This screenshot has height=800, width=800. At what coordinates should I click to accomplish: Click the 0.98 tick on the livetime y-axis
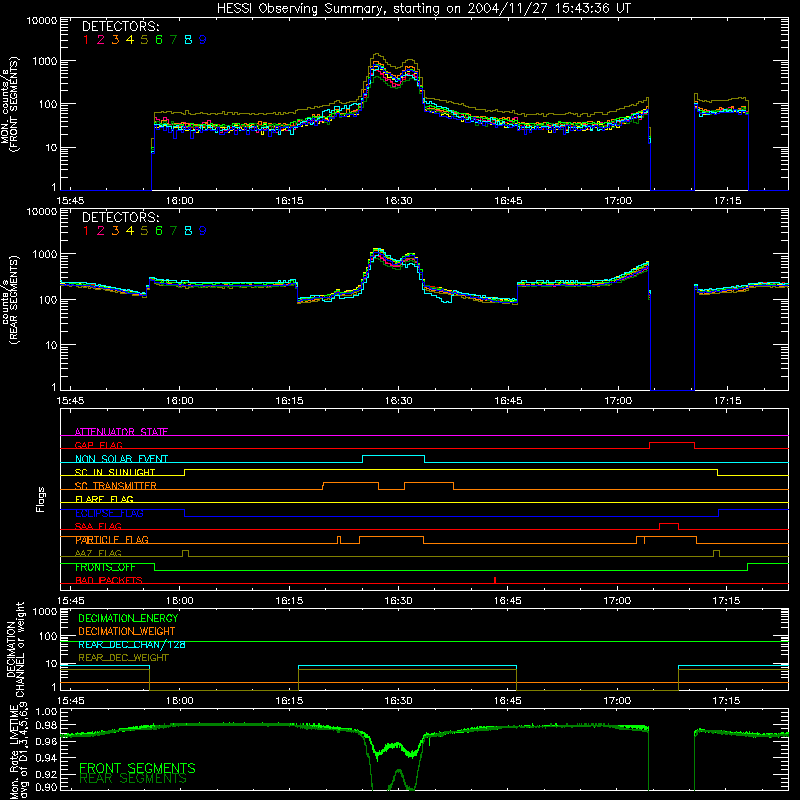pos(46,726)
